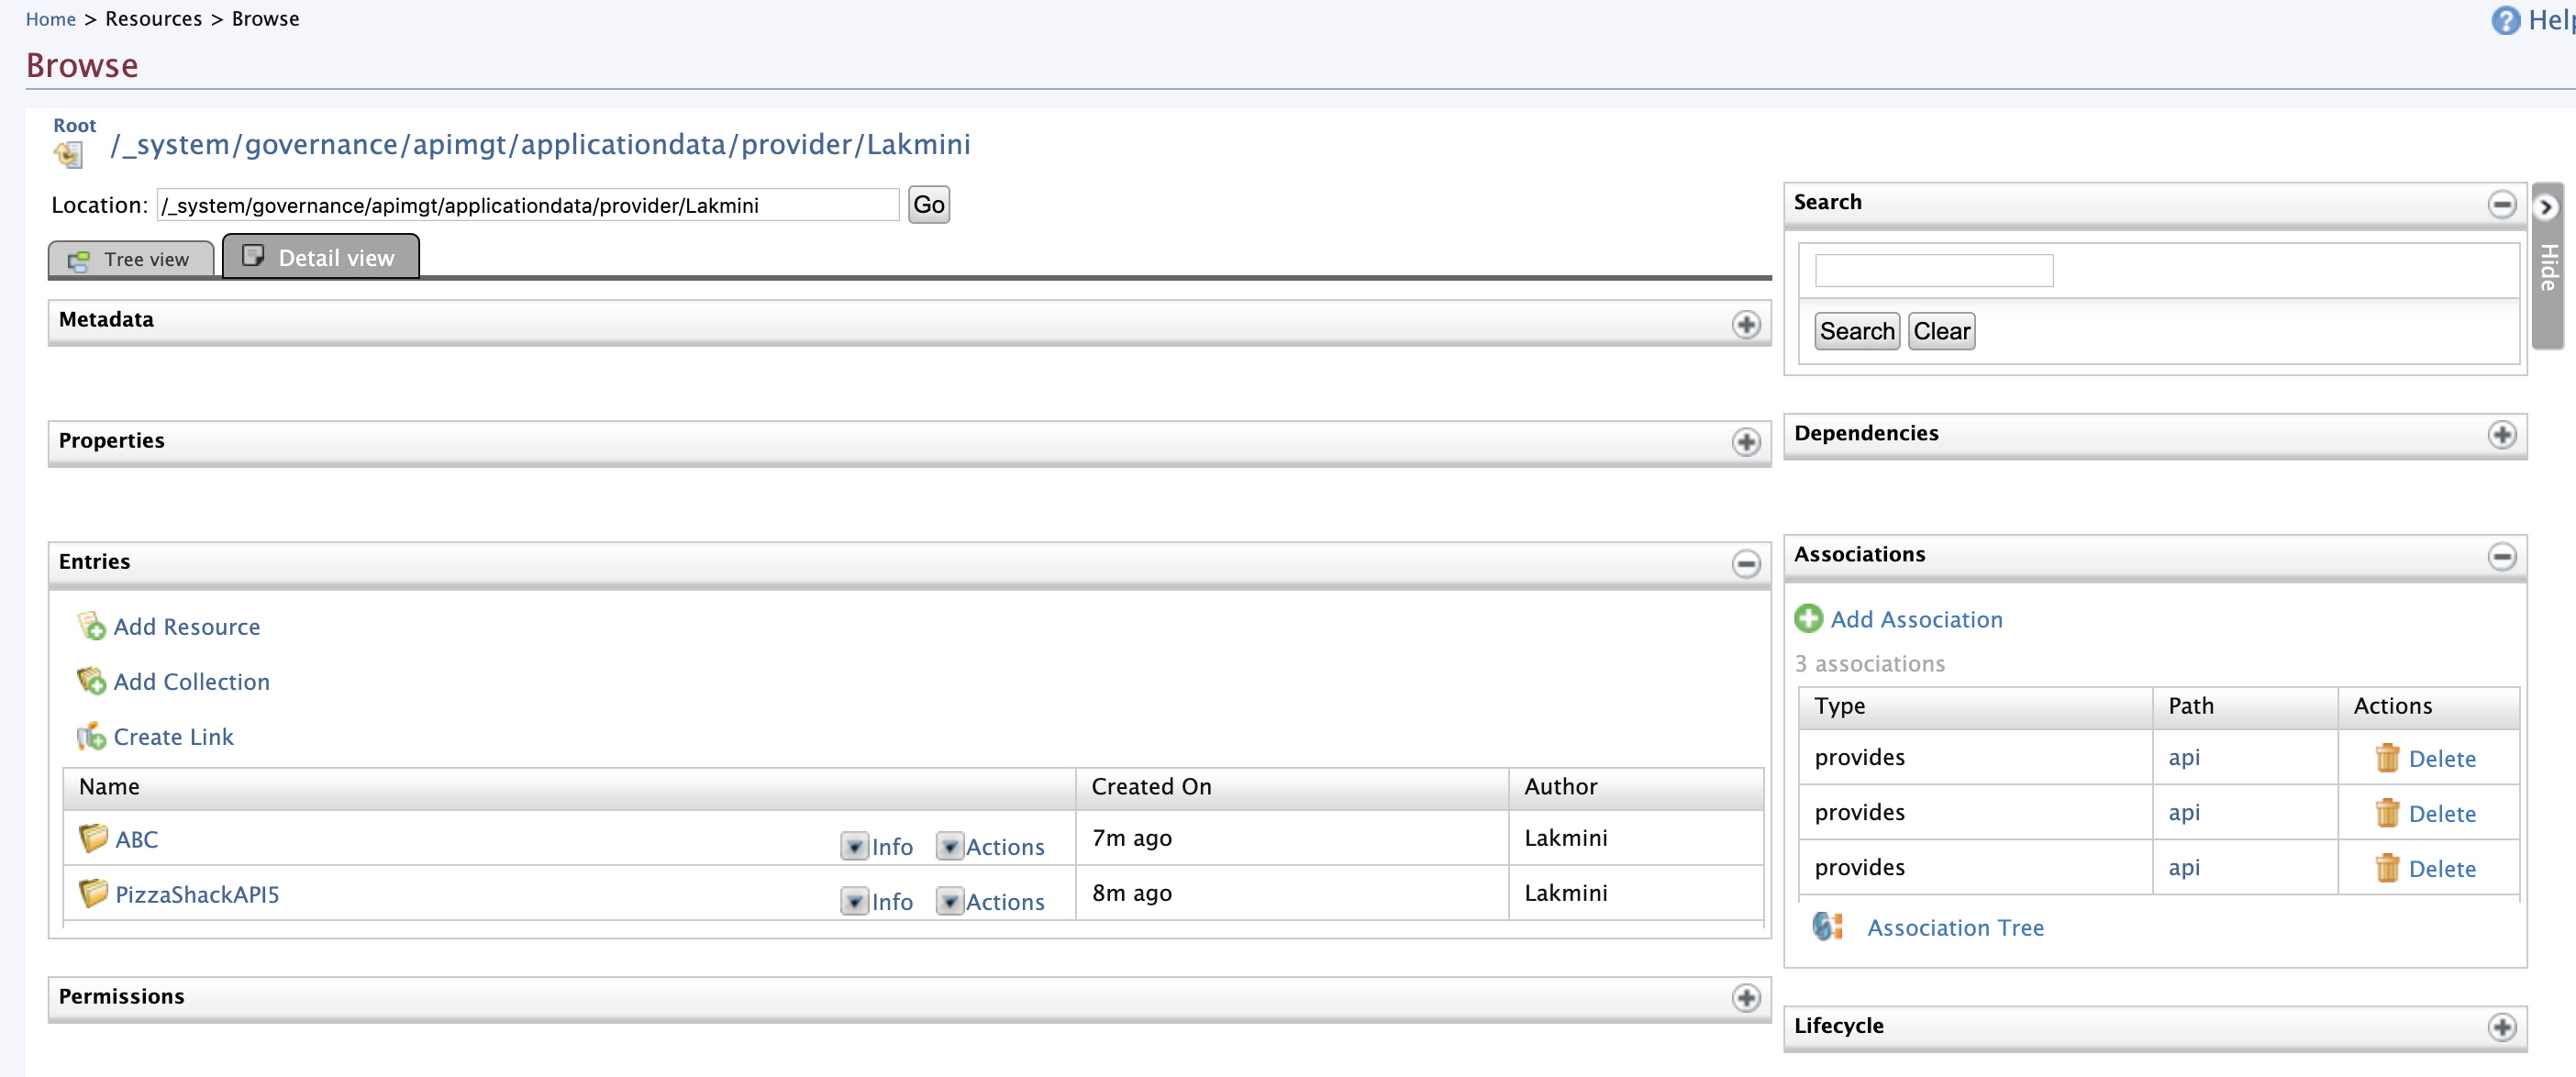The height and width of the screenshot is (1077, 2576).
Task: Click the Add Resource icon
Action: [91, 627]
